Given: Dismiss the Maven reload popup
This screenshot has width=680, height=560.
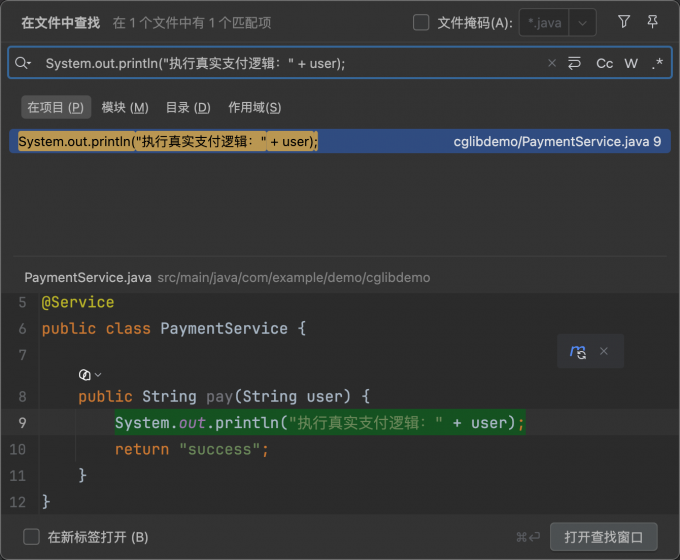Looking at the screenshot, I should click(x=604, y=351).
